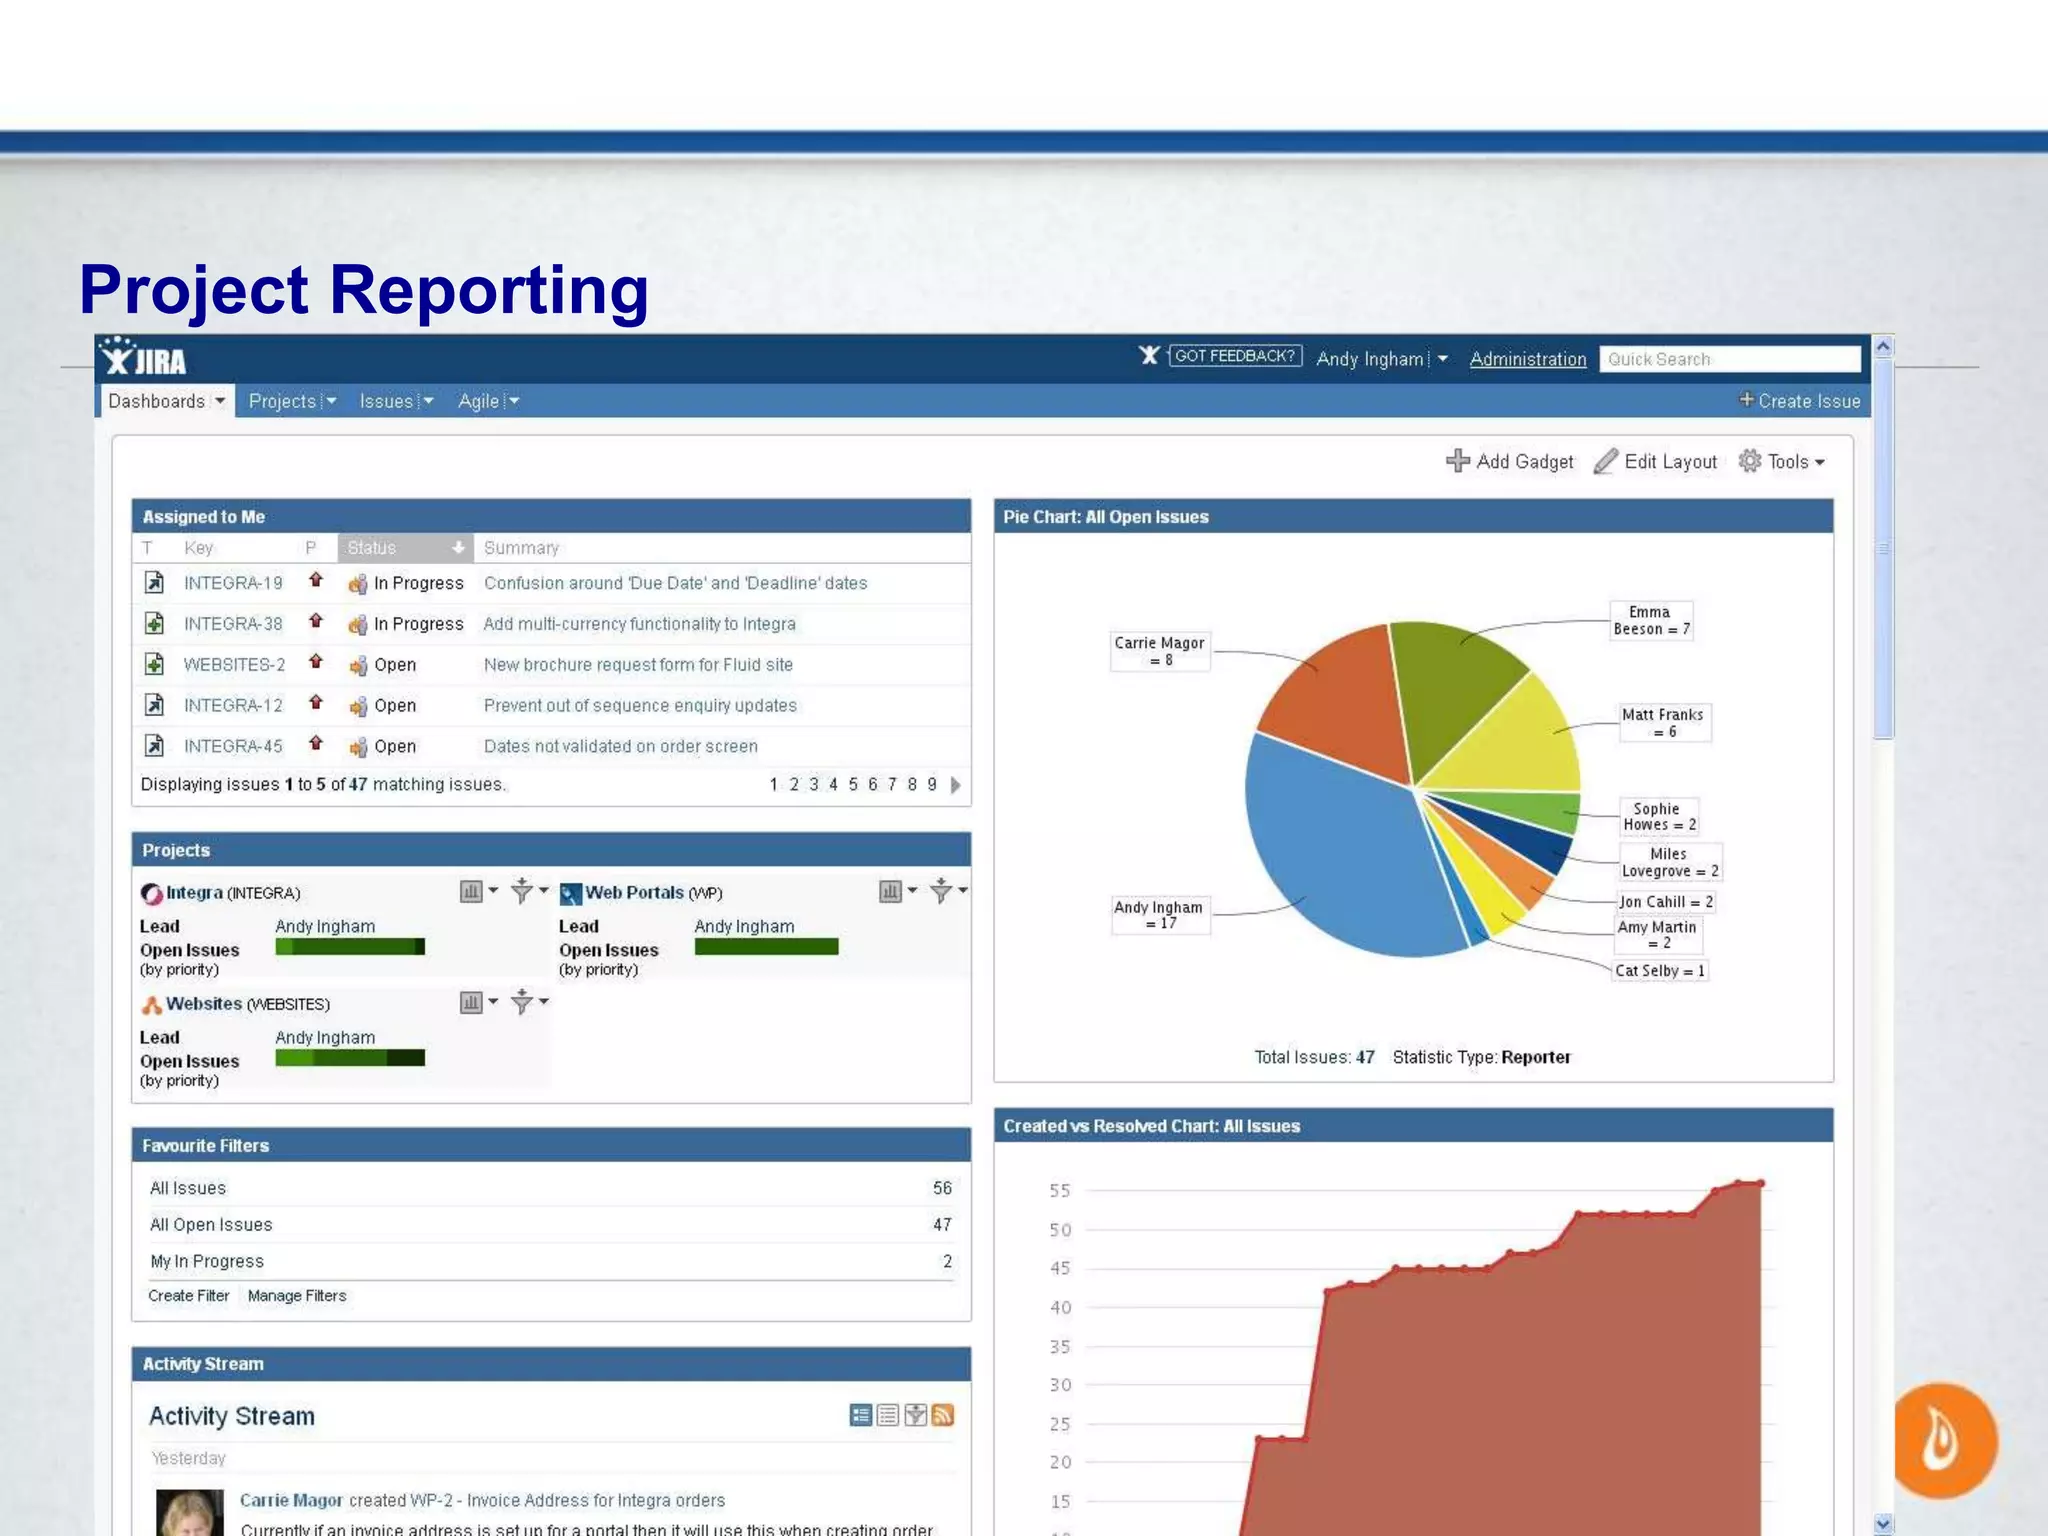Switch Activity Stream to full view icon
This screenshot has height=1536, width=2048.
pyautogui.click(x=860, y=1415)
